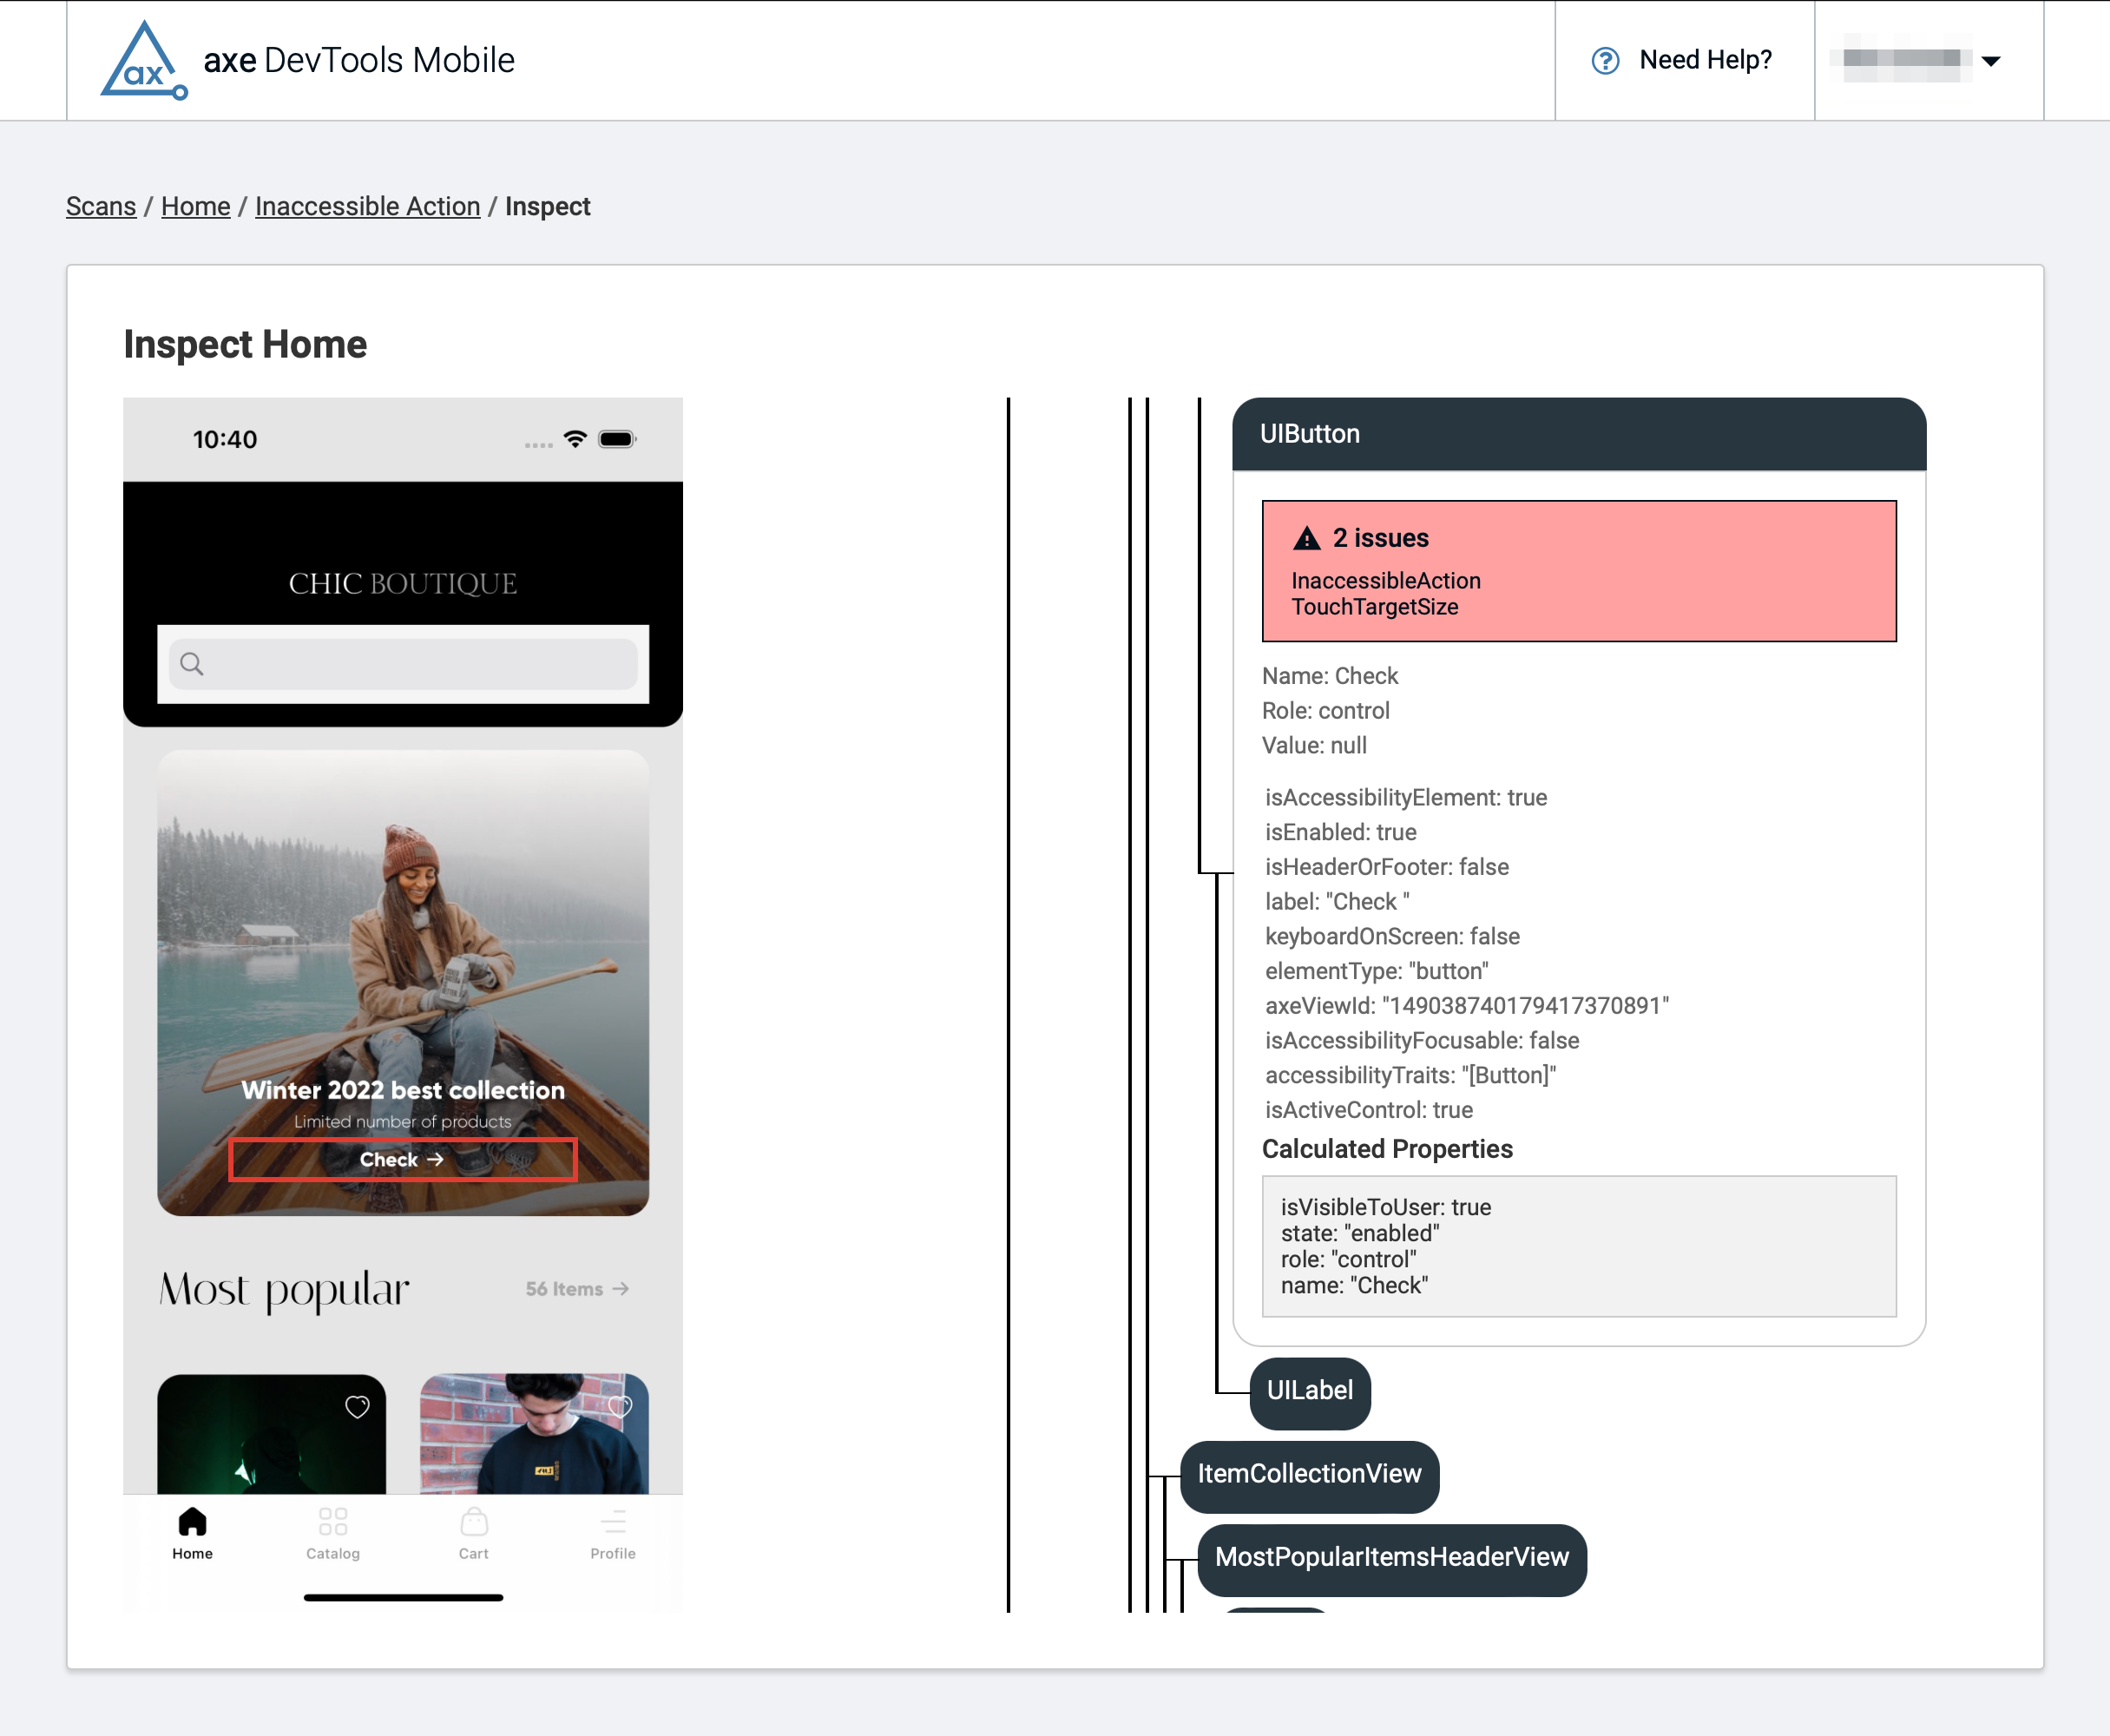Viewport: 2110px width, 1736px height.
Task: Click the Home breadcrumb link
Action: point(196,206)
